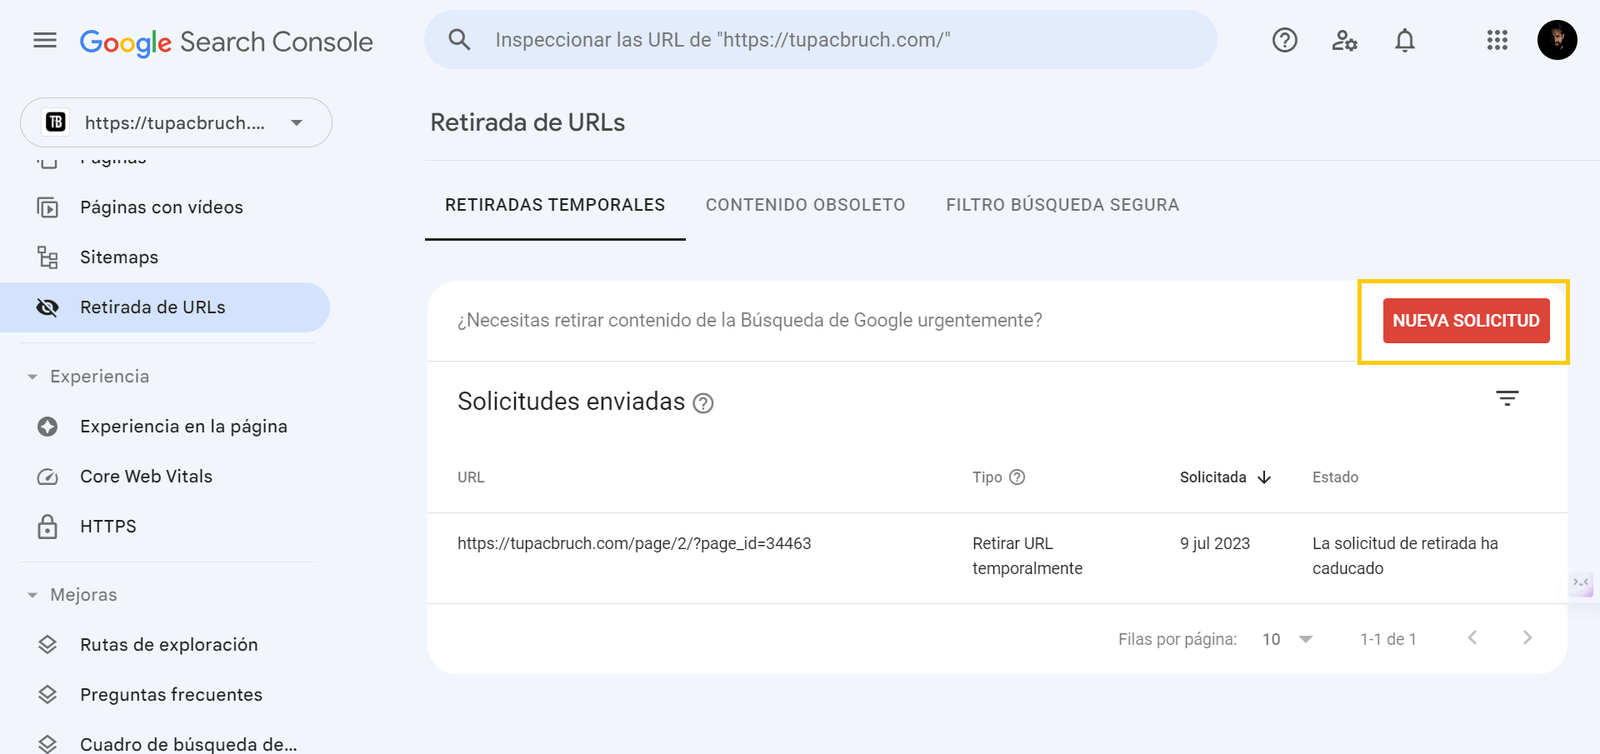Screen dimensions: 1600x754
Task: Open Core Web Vitals report
Action: coord(146,477)
